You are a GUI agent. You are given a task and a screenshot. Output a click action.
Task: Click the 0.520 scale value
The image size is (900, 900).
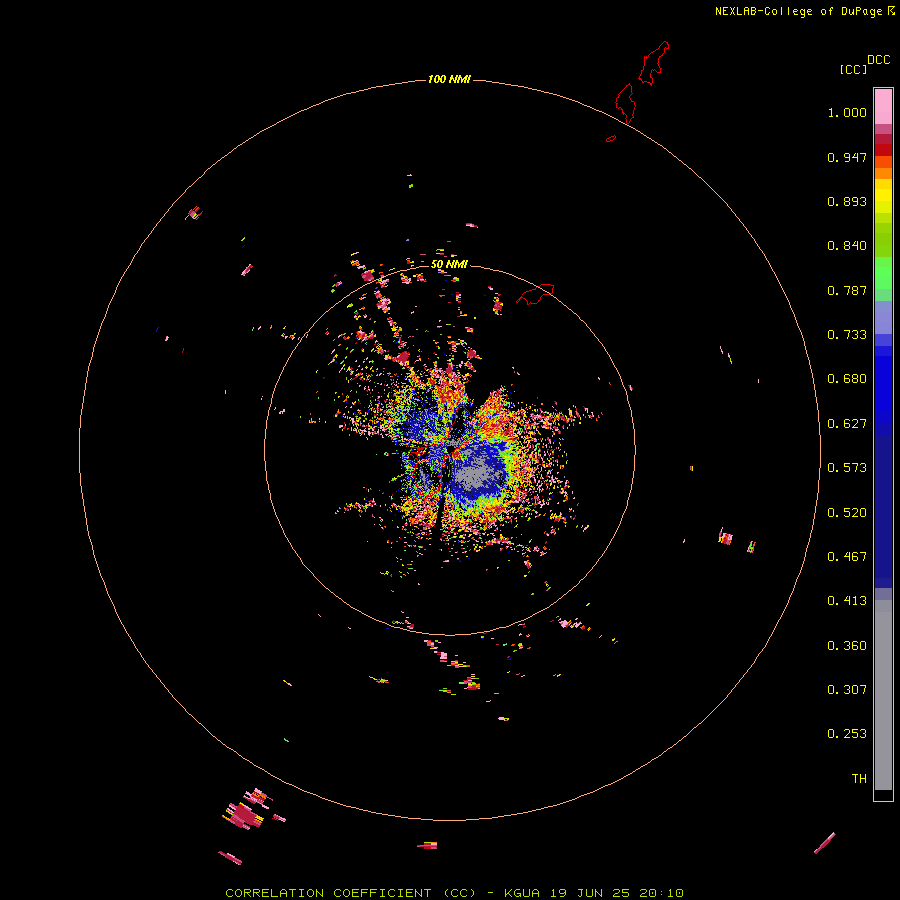click(847, 513)
